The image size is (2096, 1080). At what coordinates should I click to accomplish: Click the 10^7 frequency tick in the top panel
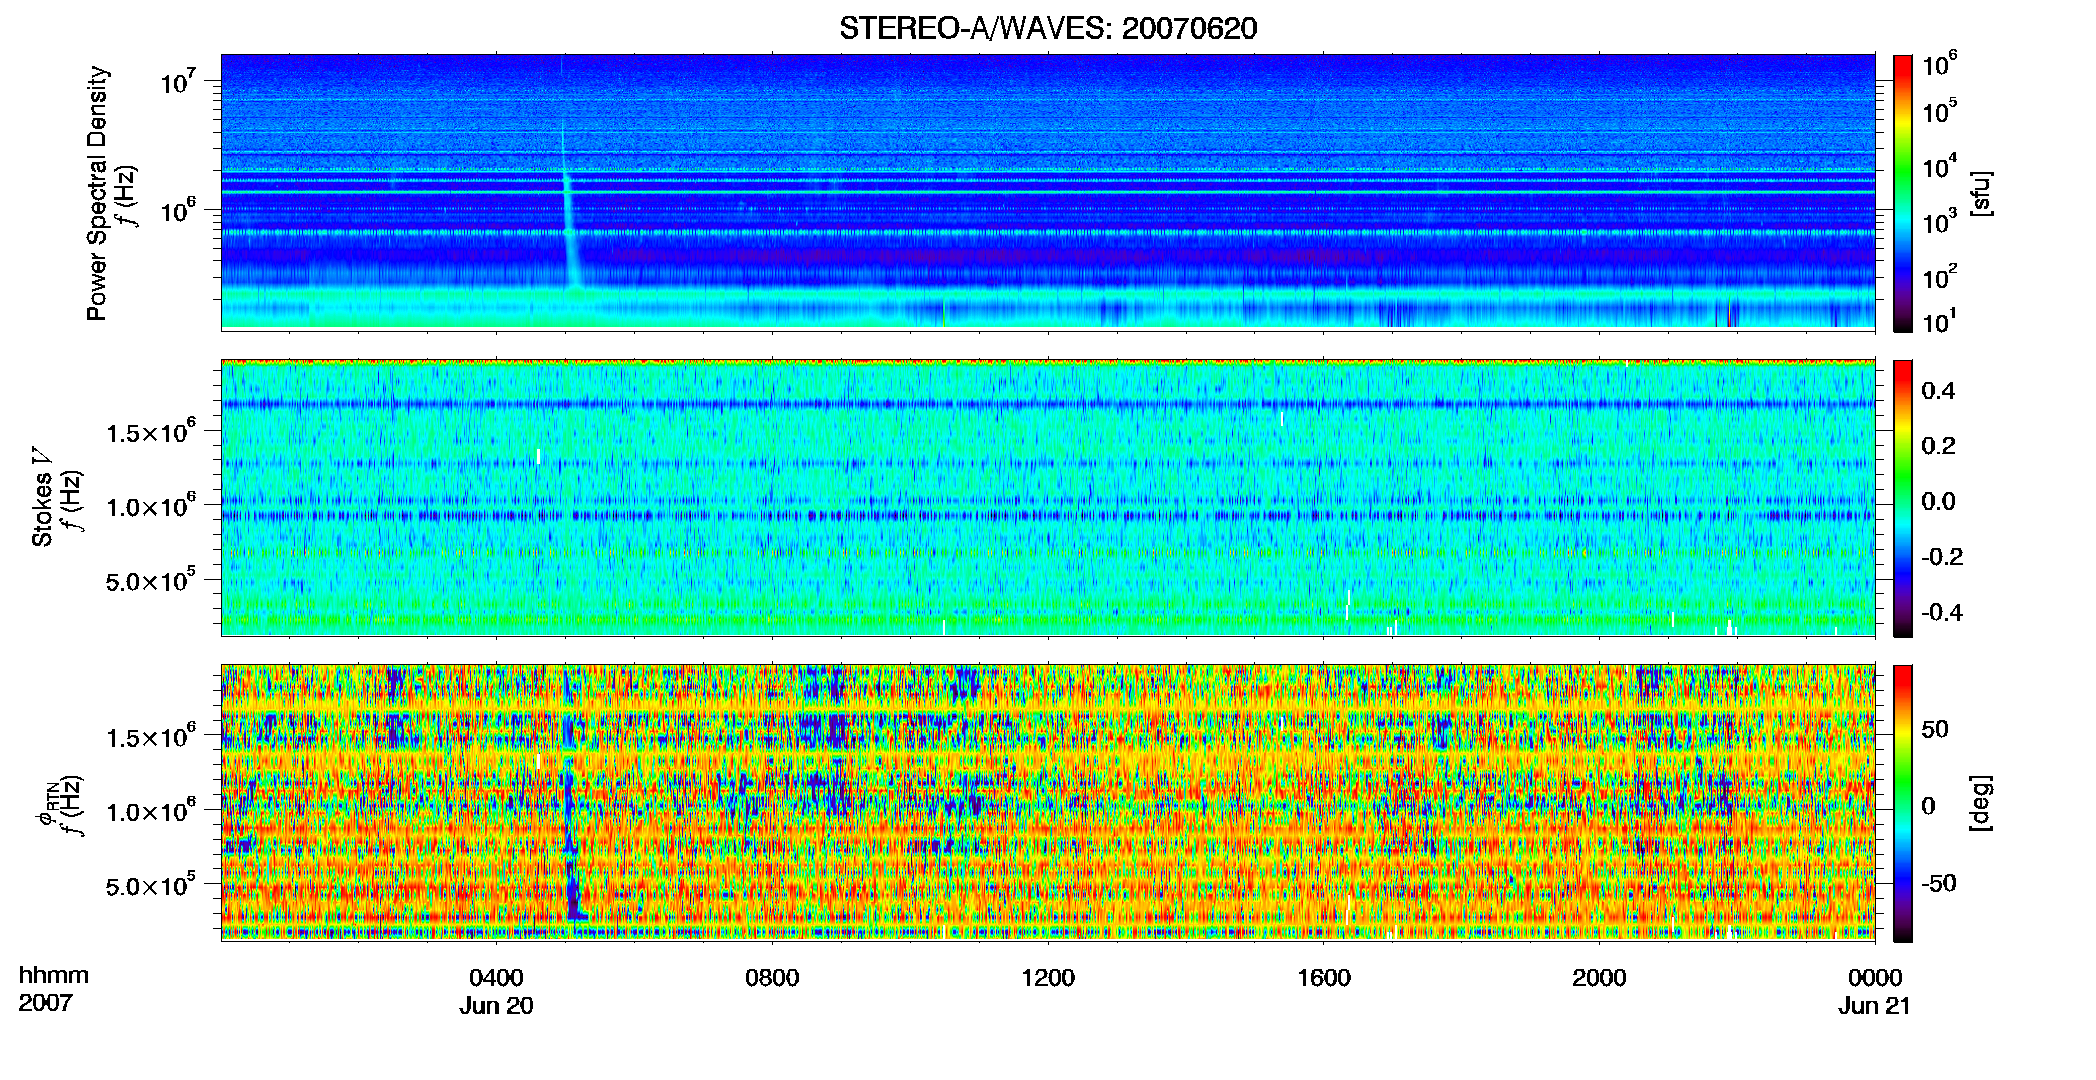[176, 80]
